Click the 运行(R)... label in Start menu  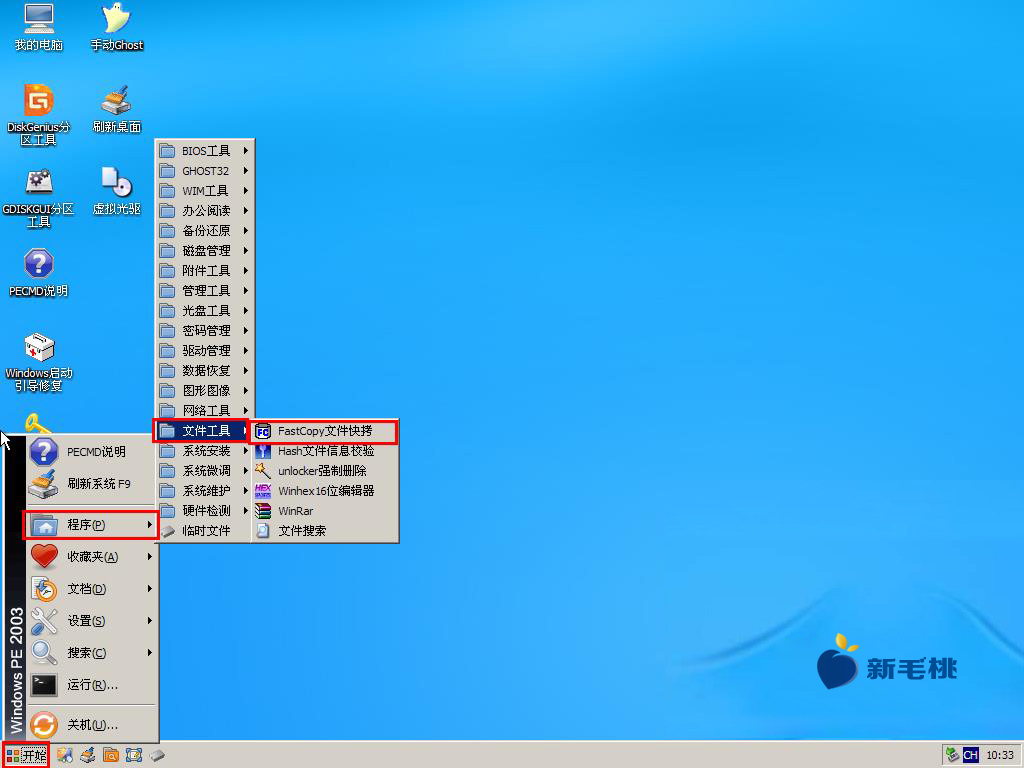click(x=93, y=685)
